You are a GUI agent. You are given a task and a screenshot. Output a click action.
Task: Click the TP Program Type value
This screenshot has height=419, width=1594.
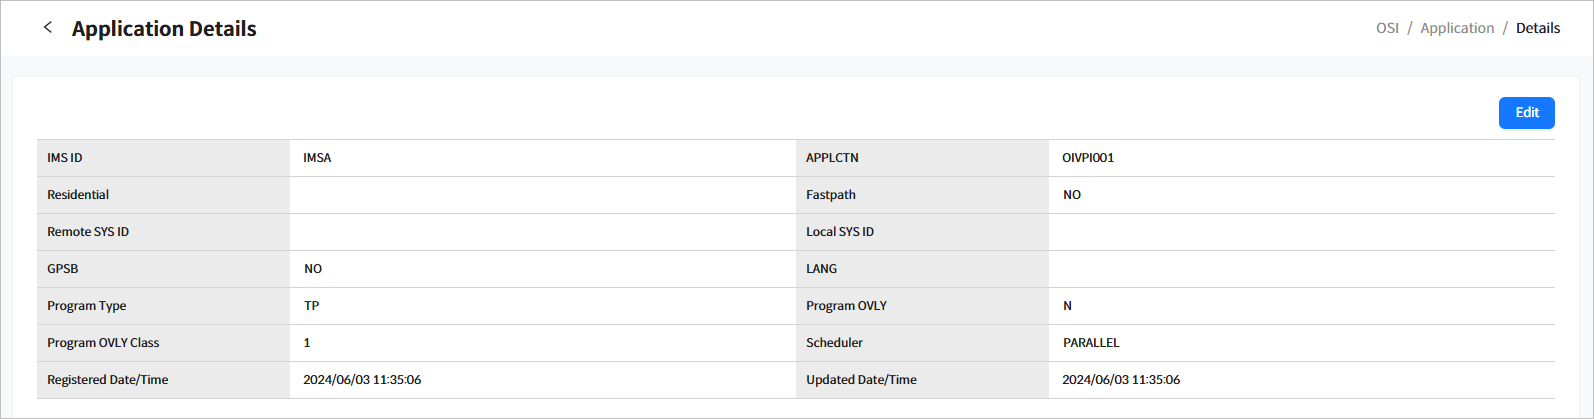click(x=312, y=306)
